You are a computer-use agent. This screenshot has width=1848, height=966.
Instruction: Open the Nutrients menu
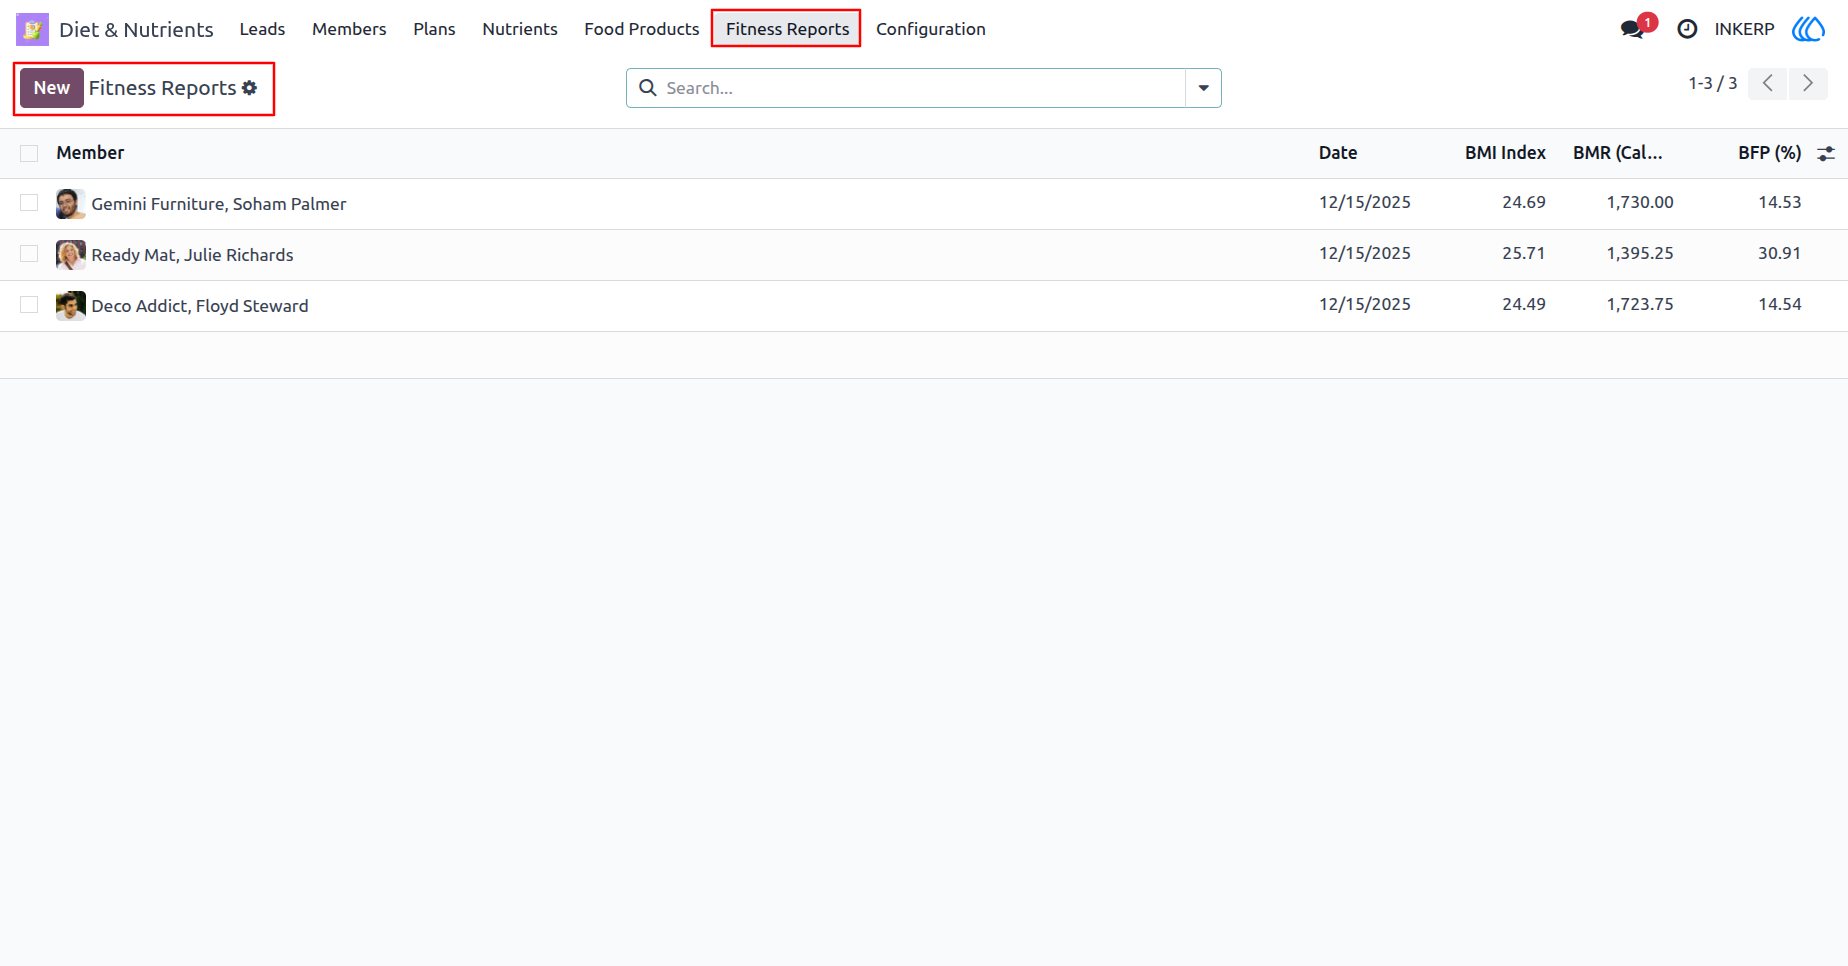520,29
